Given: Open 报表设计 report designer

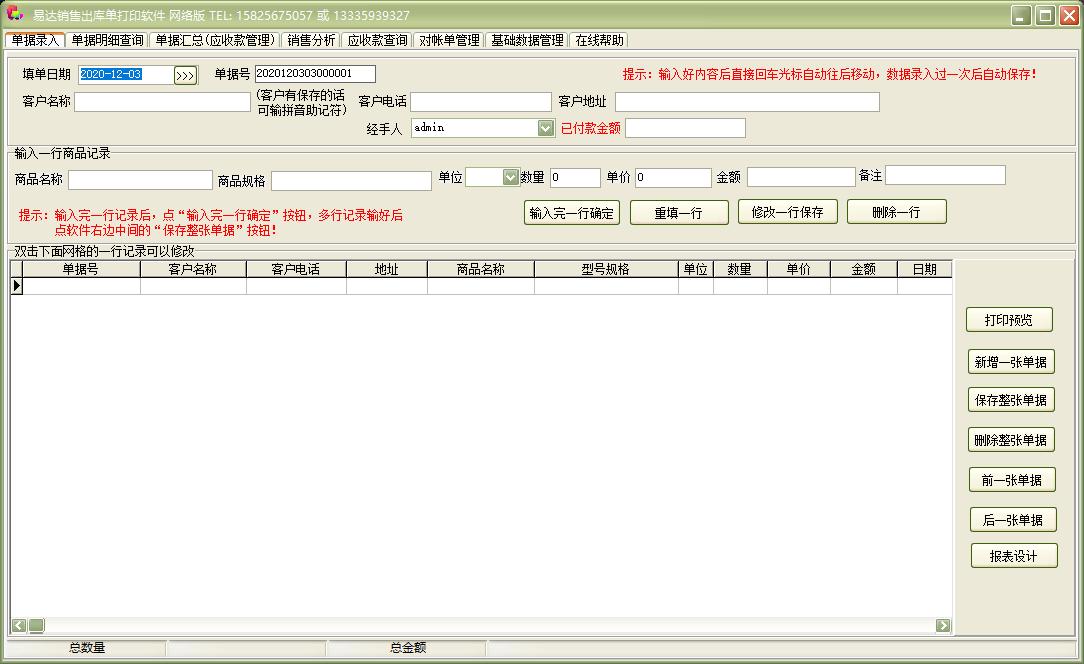Looking at the screenshot, I should coord(1013,556).
